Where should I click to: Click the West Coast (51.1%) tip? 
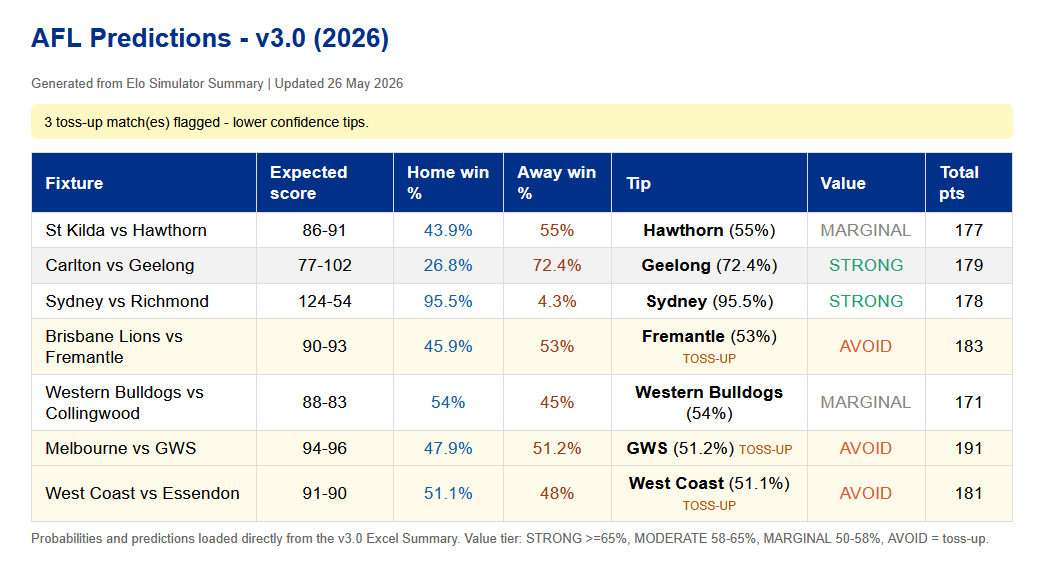709,483
